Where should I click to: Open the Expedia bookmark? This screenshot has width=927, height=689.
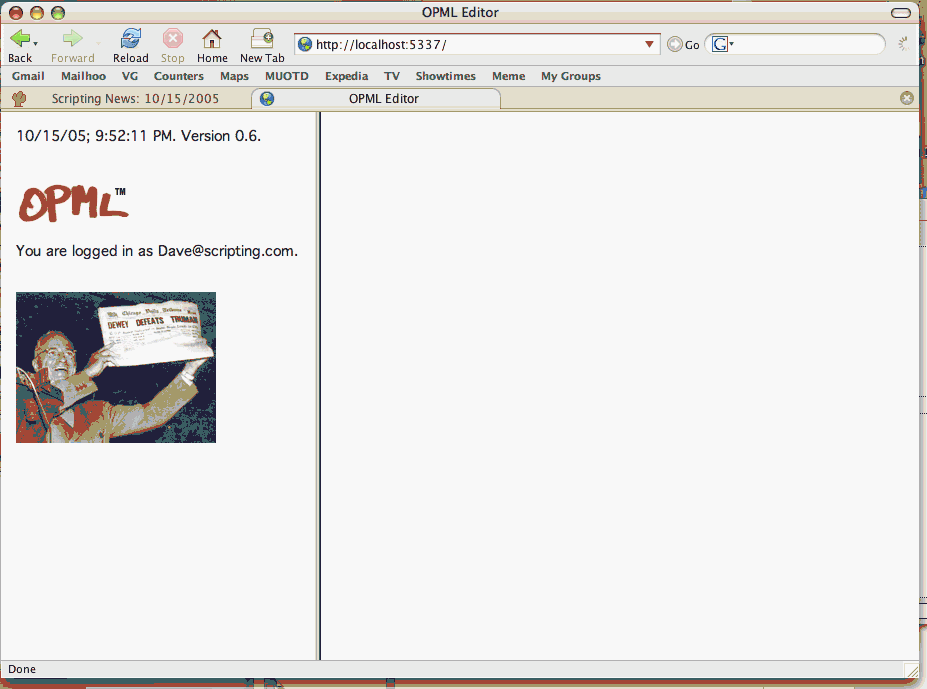coord(346,76)
